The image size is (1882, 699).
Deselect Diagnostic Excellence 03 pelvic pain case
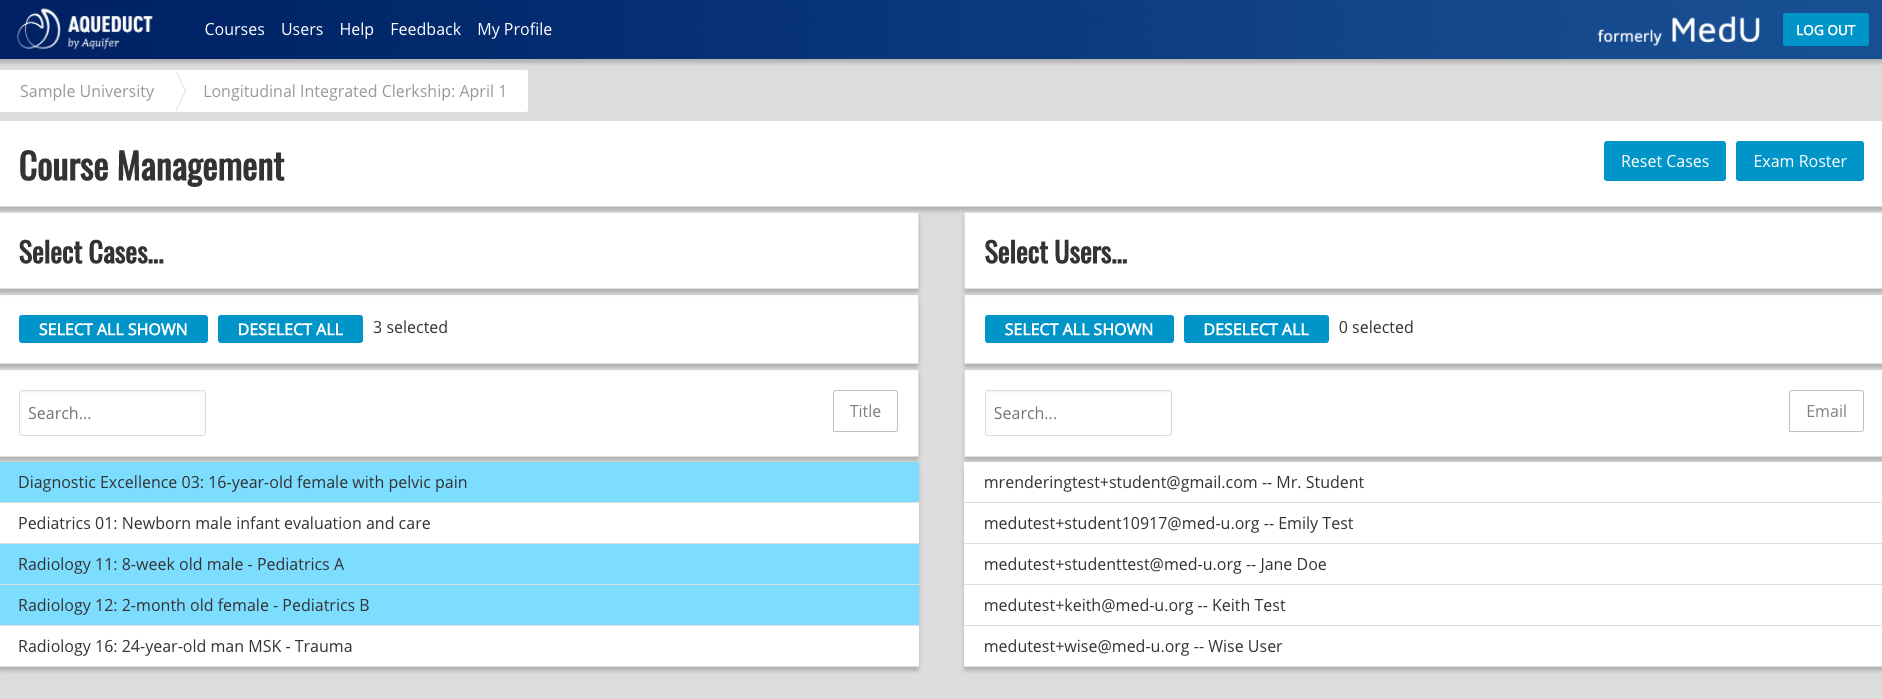pyautogui.click(x=459, y=482)
